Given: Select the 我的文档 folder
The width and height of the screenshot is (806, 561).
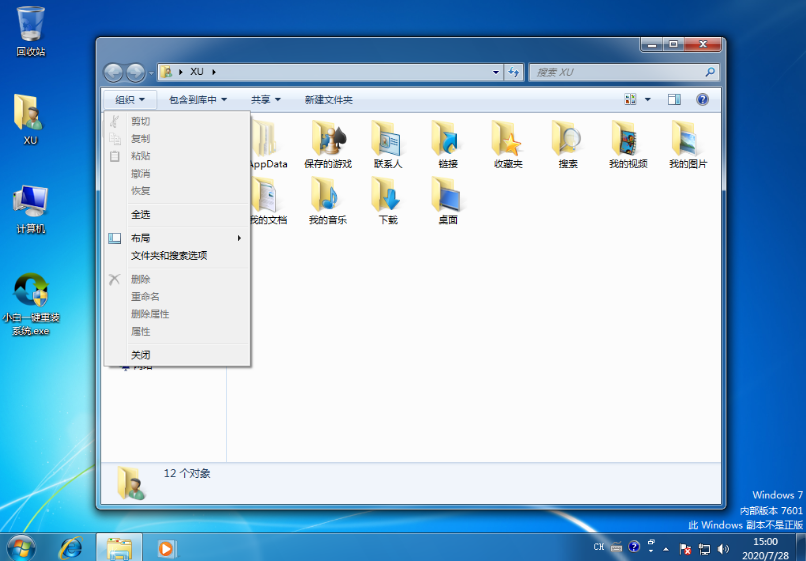Looking at the screenshot, I should click(x=267, y=201).
